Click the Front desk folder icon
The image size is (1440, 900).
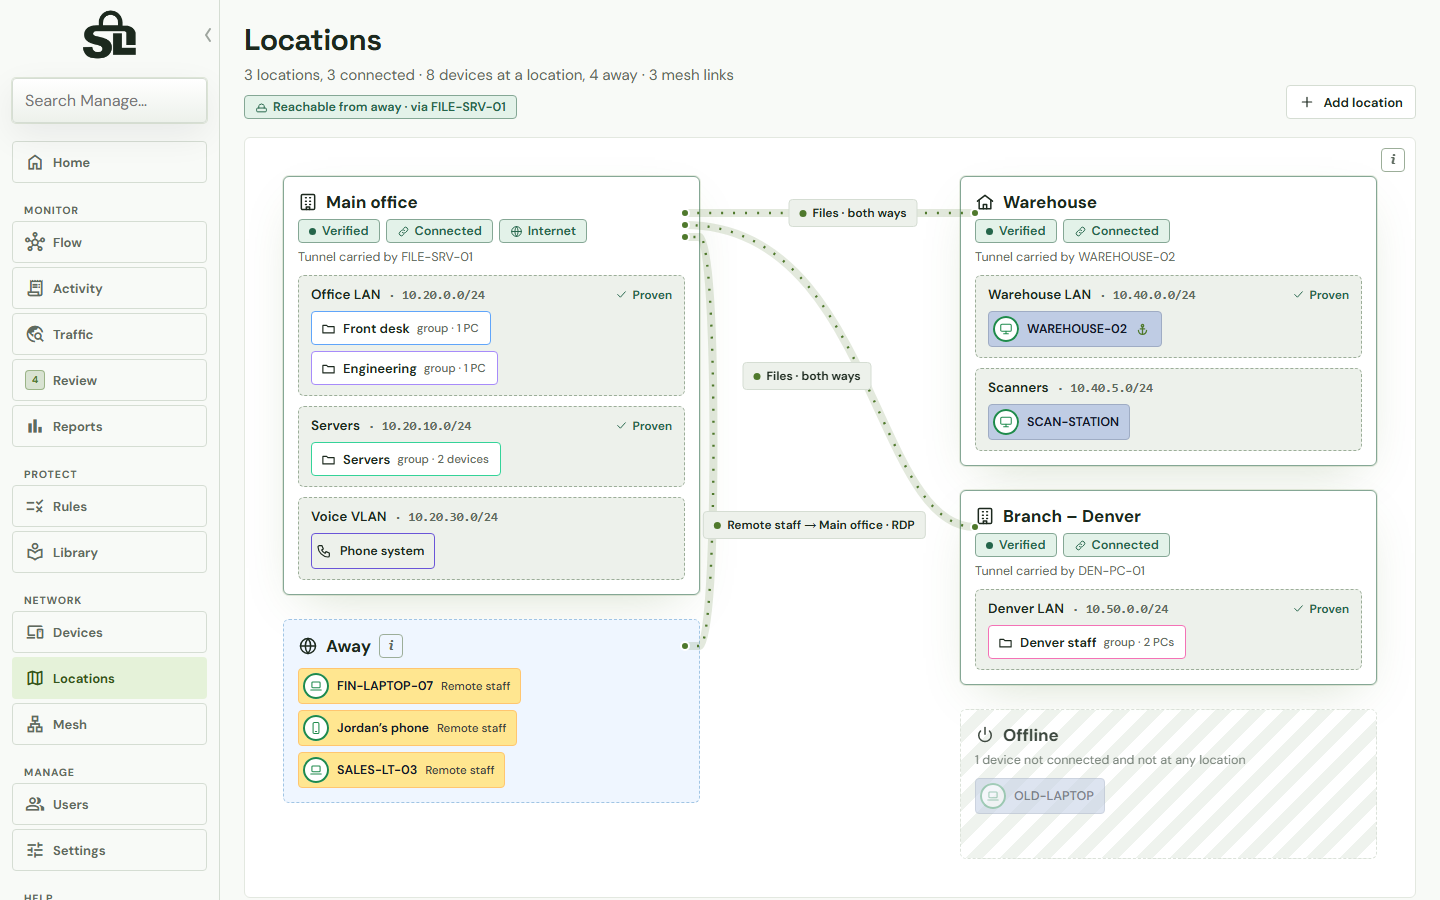[x=328, y=329]
